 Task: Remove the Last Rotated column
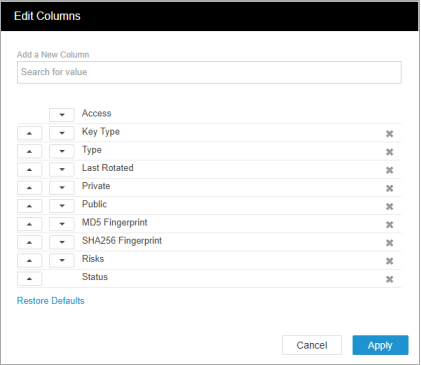pos(389,170)
